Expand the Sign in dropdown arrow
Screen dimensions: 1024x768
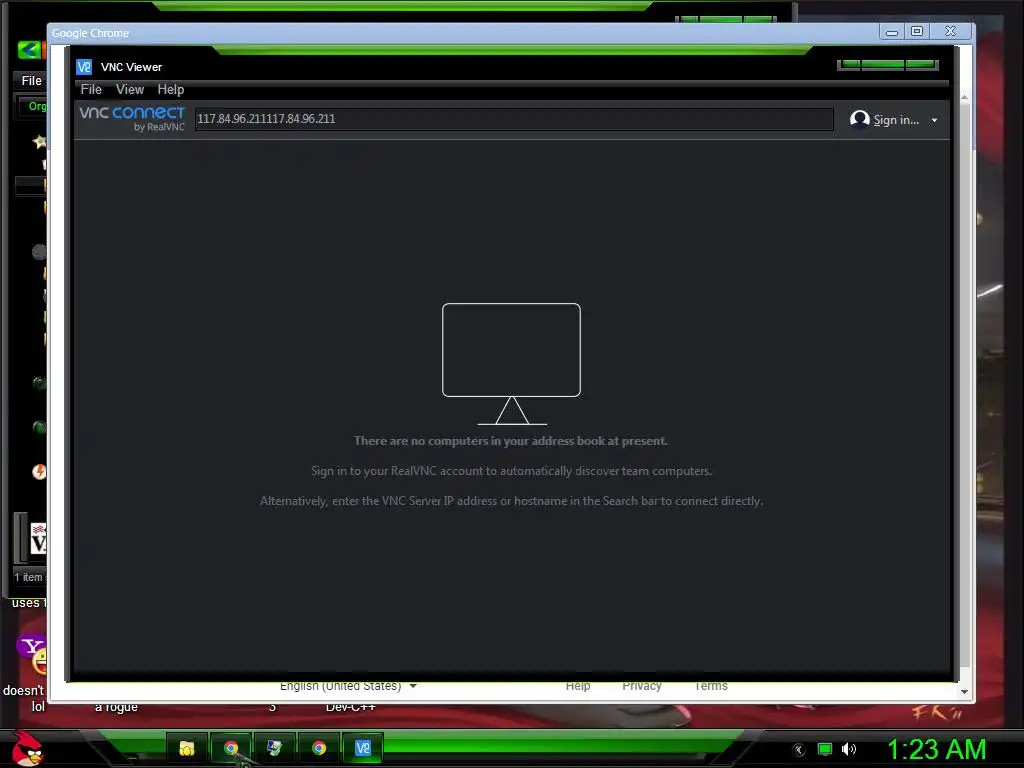tap(935, 120)
